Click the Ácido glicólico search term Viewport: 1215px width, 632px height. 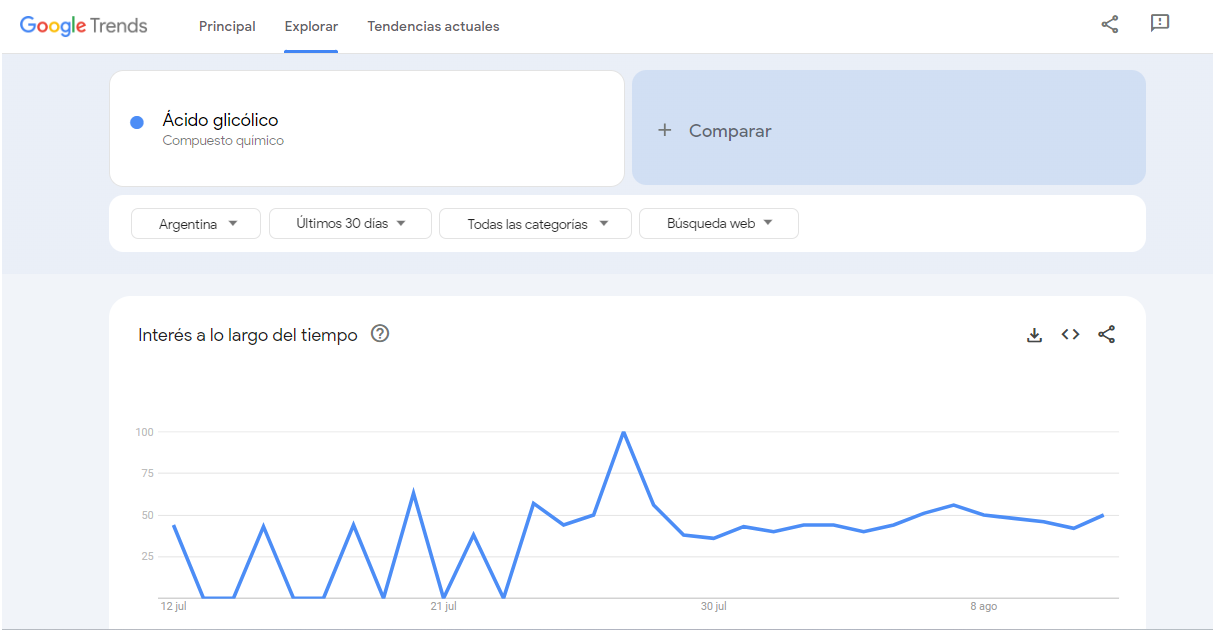tap(221, 120)
